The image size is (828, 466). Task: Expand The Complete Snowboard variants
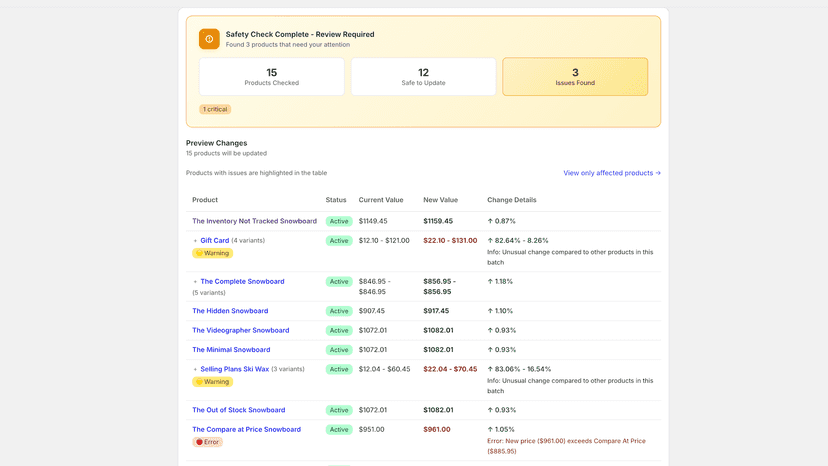pyautogui.click(x=195, y=282)
